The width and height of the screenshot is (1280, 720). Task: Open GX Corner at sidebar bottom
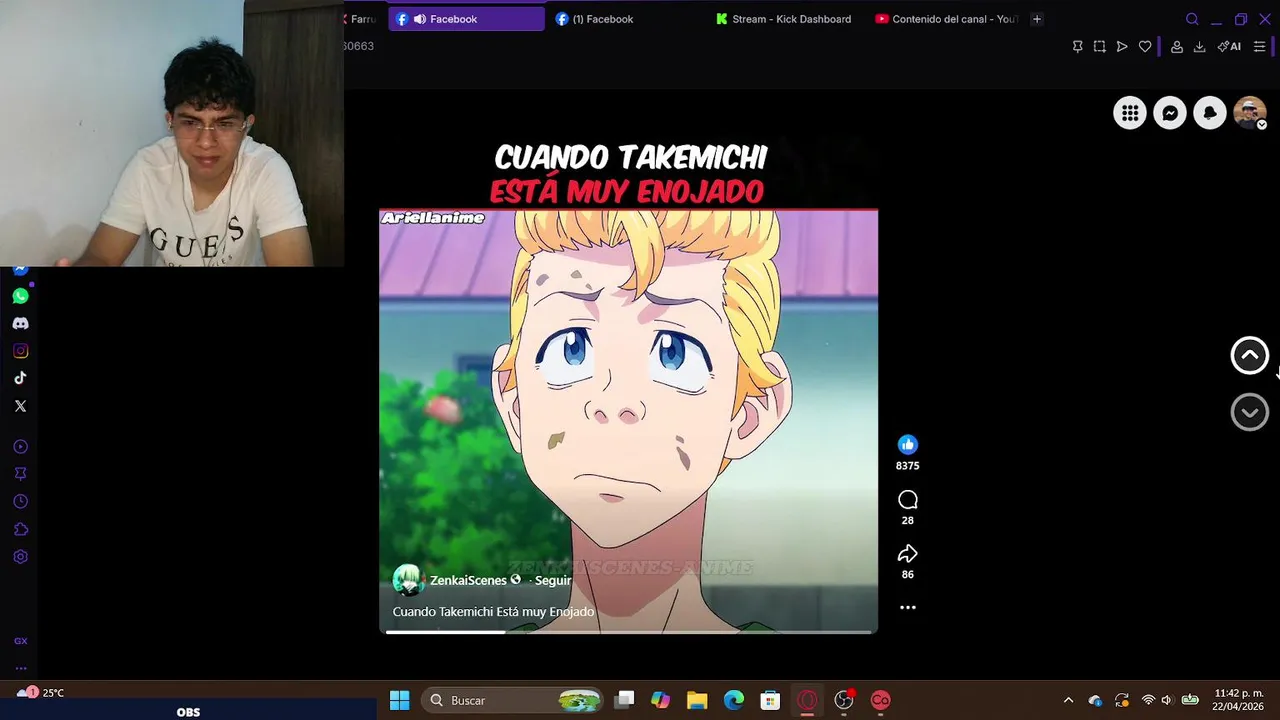pos(20,641)
